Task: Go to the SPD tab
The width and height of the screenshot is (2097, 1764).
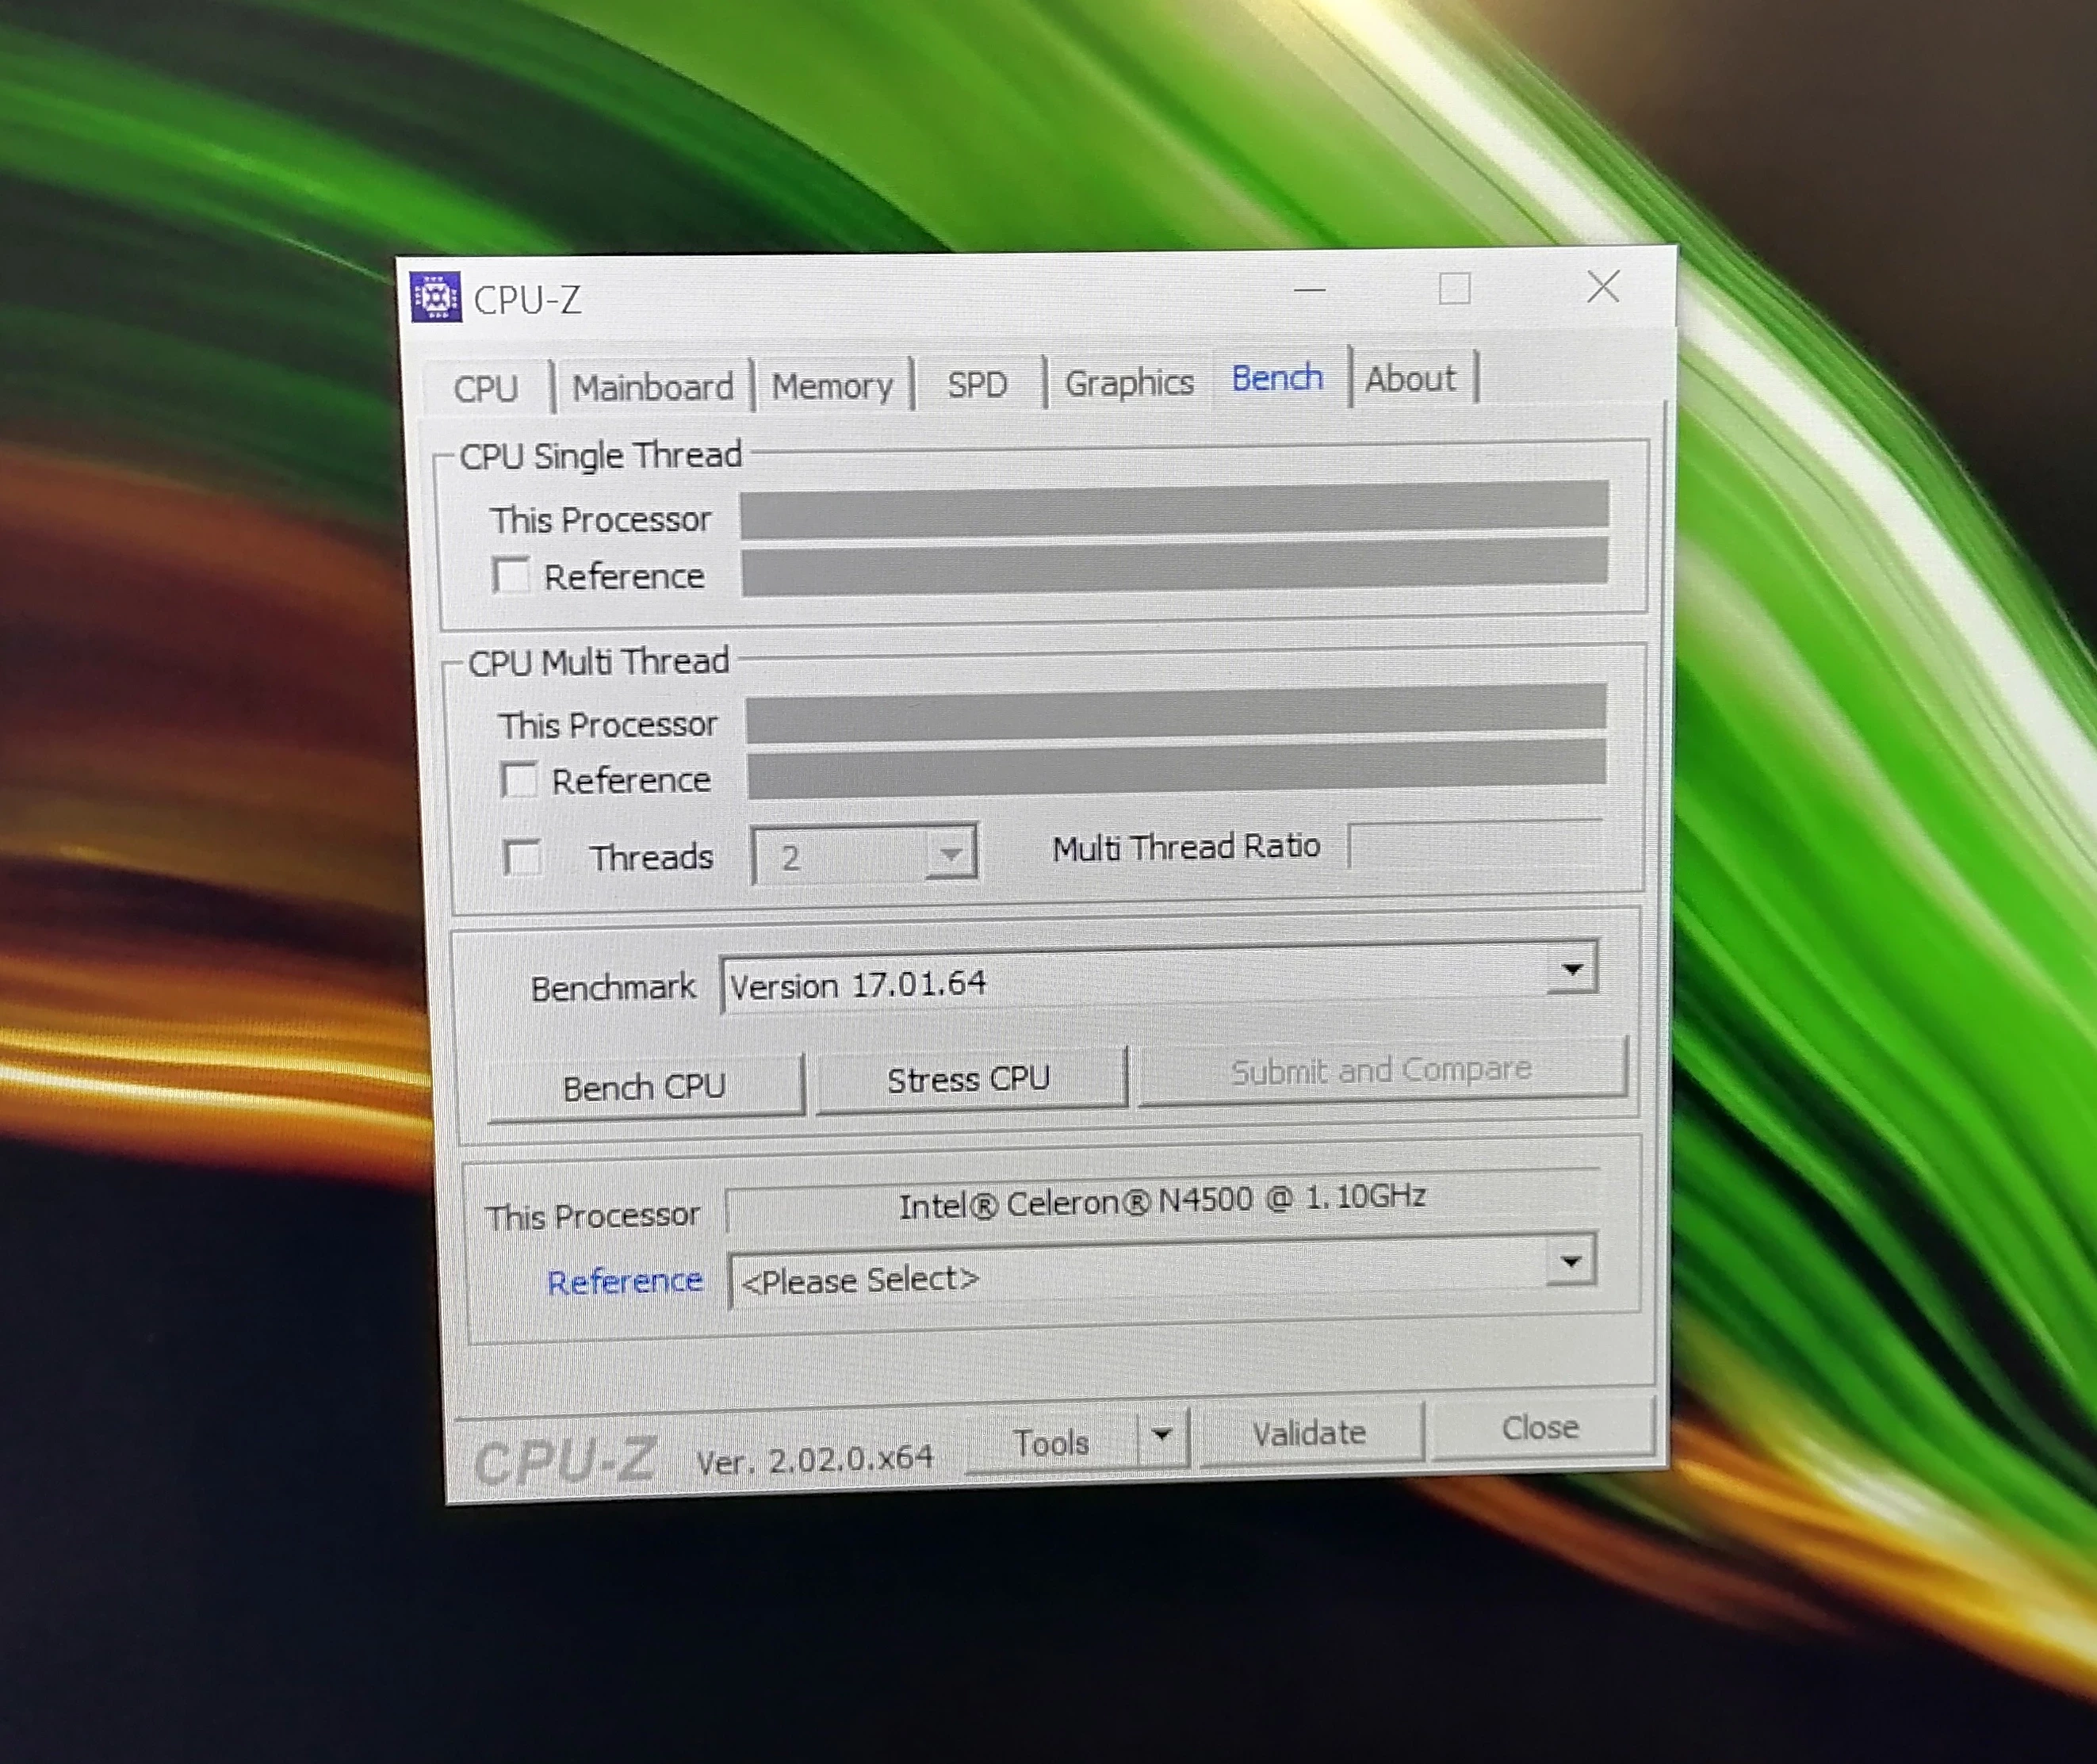Action: [x=977, y=383]
